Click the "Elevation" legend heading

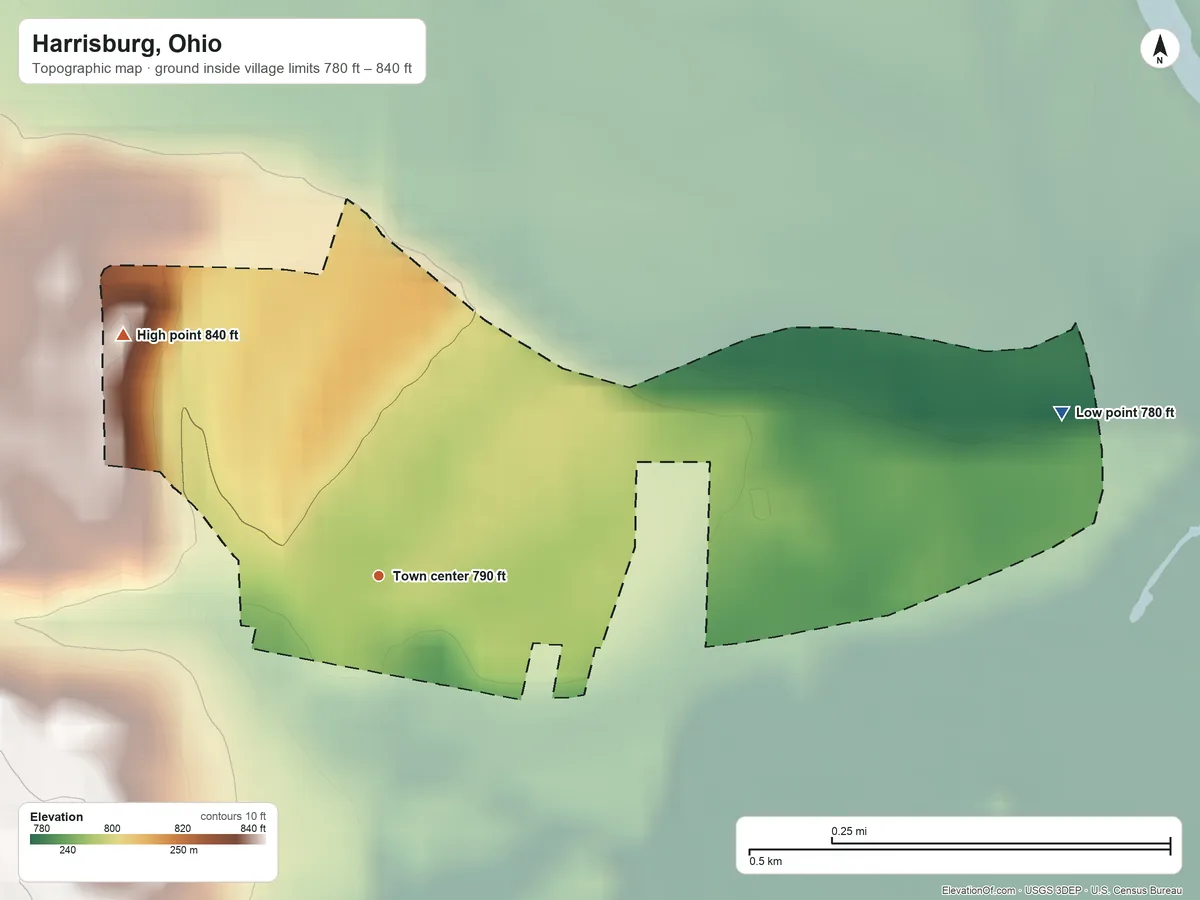click(57, 817)
